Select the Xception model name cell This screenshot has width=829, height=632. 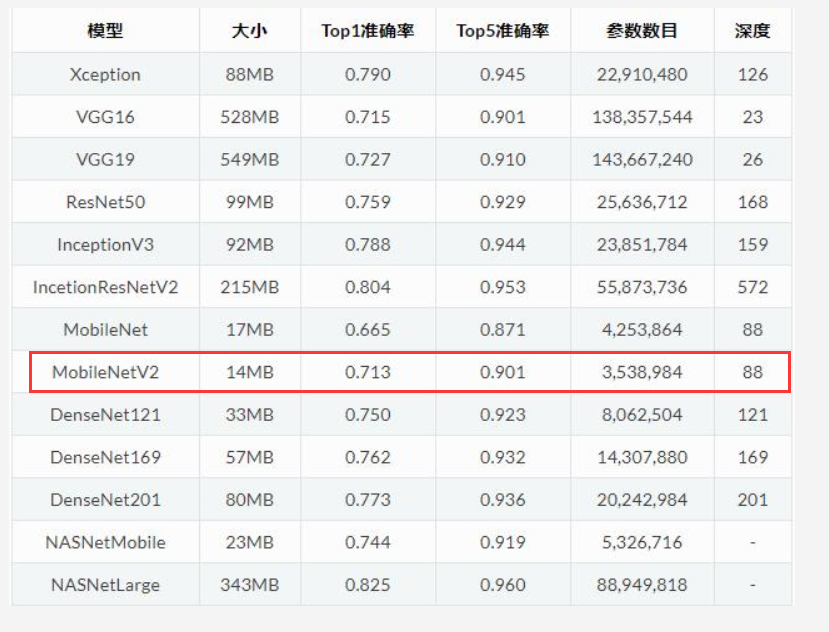point(105,74)
